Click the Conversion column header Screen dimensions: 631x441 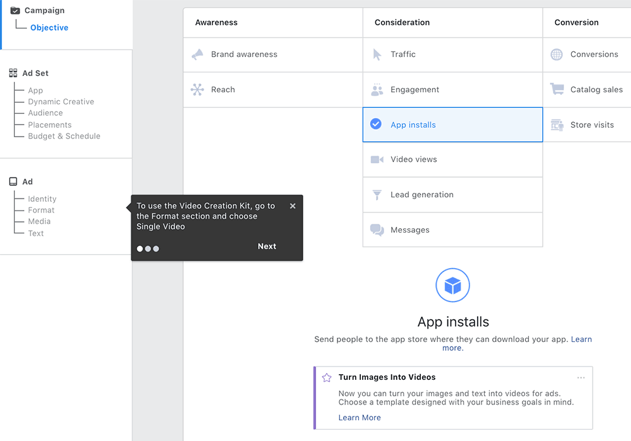(576, 23)
